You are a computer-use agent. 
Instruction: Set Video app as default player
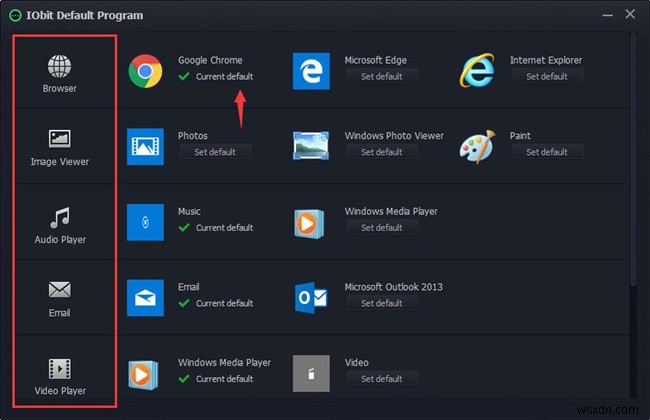(x=382, y=379)
